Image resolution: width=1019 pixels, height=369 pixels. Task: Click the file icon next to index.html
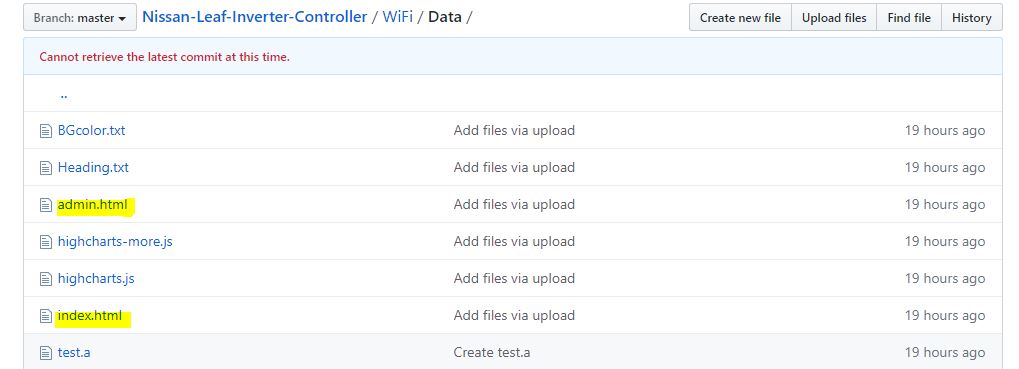point(45,316)
